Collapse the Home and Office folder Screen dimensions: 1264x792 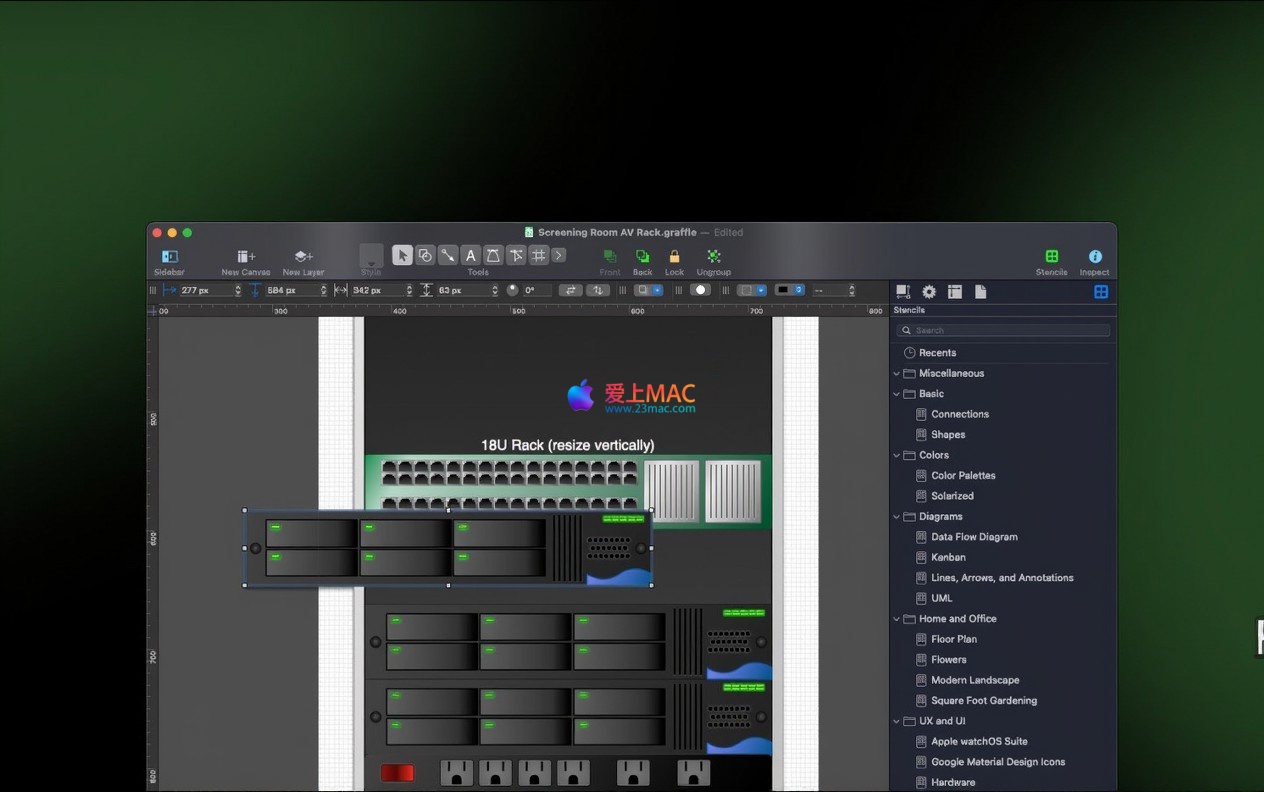point(896,619)
